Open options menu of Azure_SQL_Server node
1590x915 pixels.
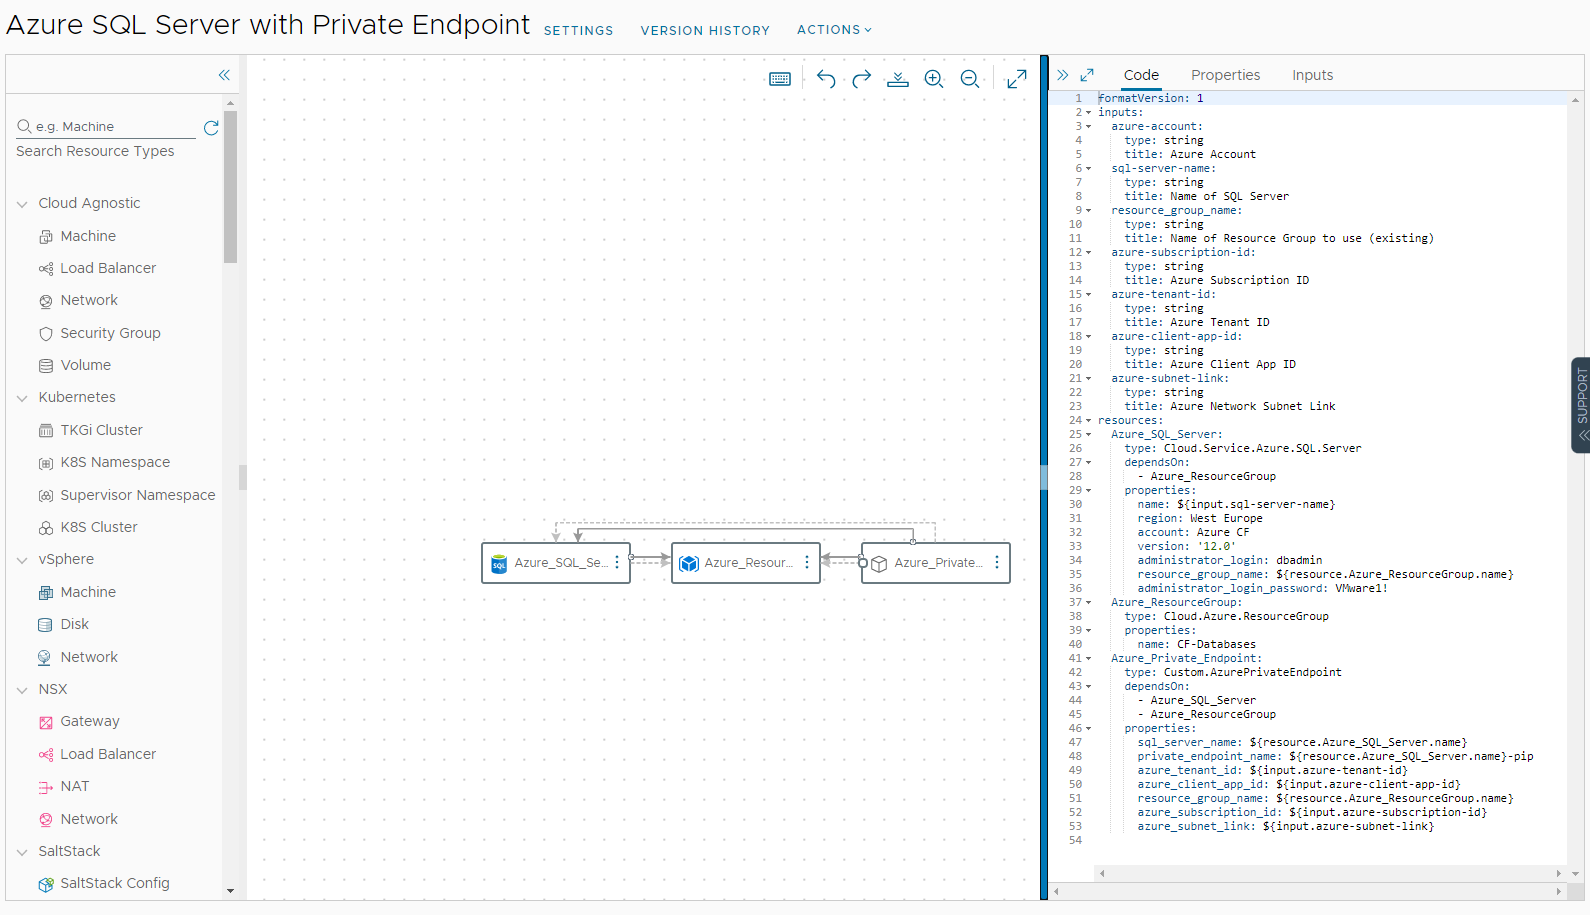(617, 563)
